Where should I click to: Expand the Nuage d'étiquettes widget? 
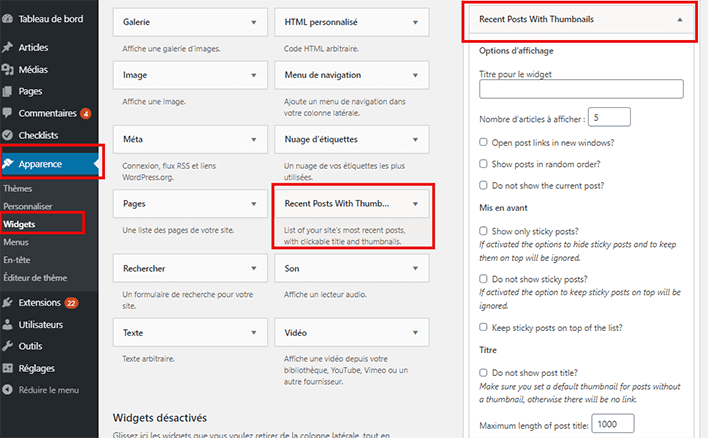(x=415, y=140)
